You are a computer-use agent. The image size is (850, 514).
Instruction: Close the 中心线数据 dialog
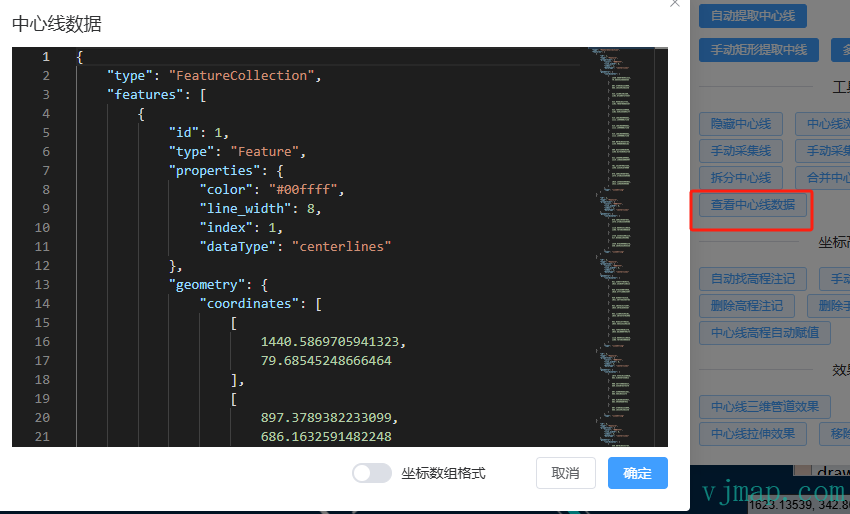coord(674,3)
